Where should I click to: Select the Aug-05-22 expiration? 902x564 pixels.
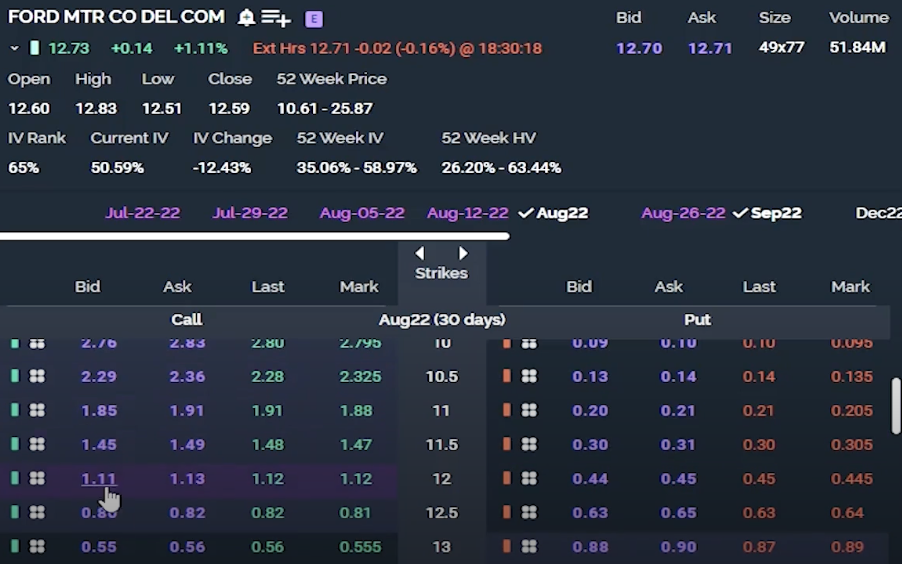362,213
